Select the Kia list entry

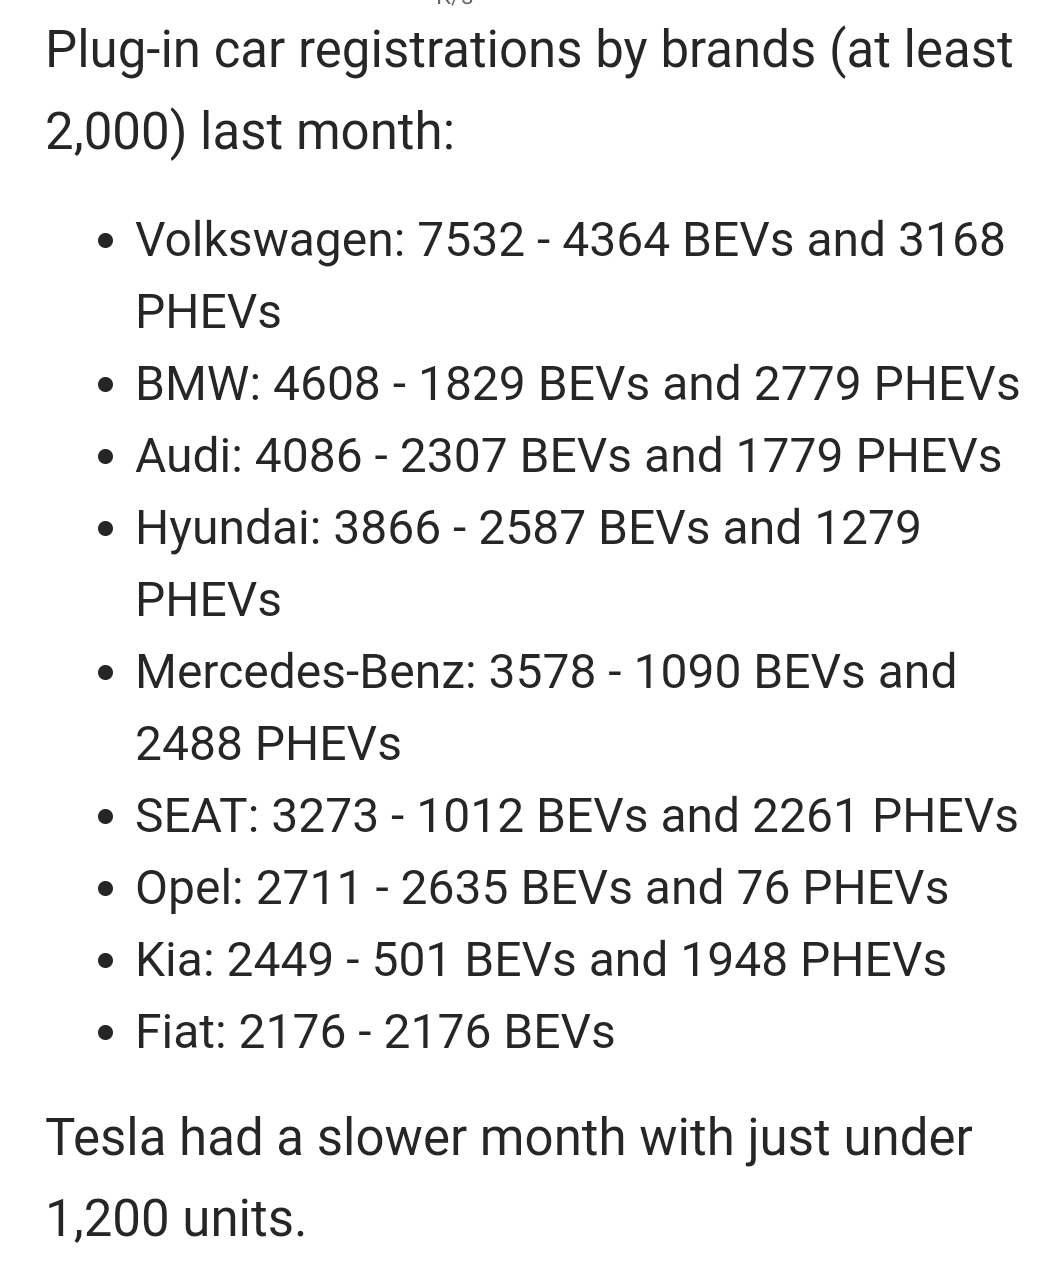pos(540,960)
